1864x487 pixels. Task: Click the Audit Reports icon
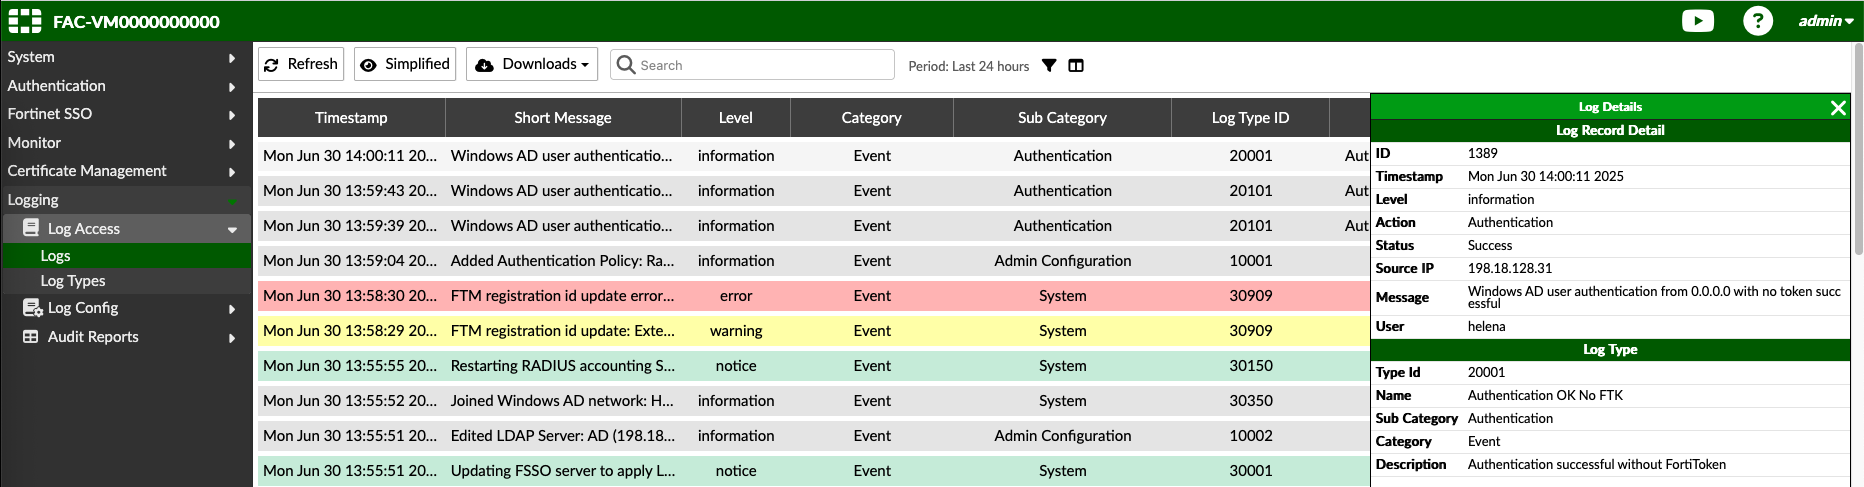point(31,337)
